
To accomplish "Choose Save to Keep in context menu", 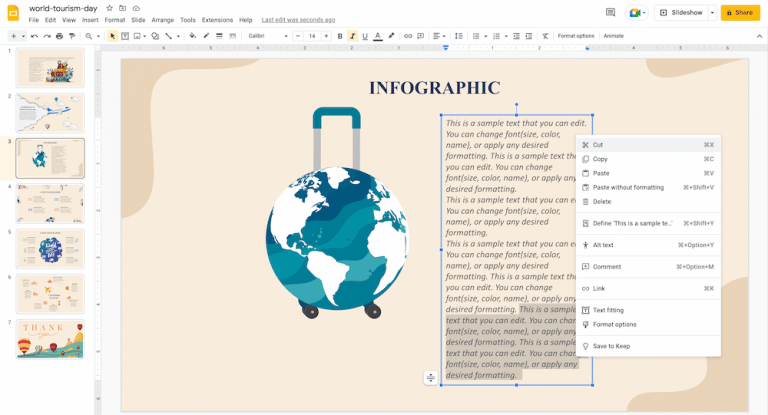I will [648, 346].
